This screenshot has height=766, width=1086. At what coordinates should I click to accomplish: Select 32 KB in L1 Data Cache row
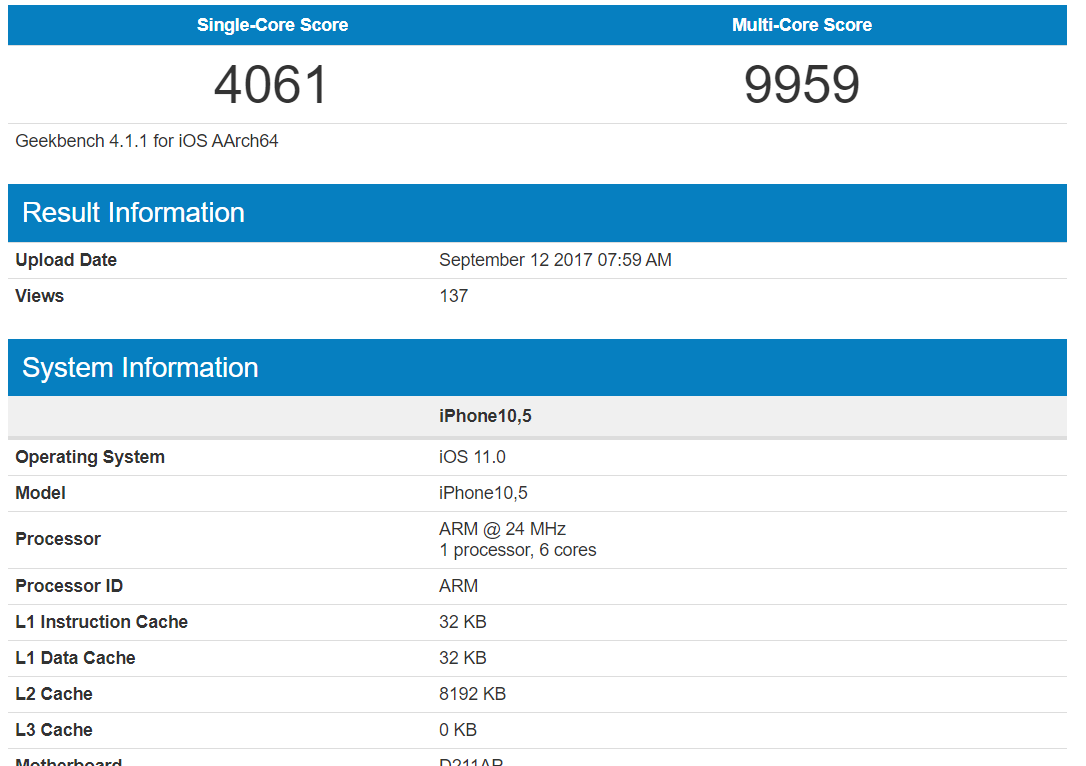click(463, 658)
